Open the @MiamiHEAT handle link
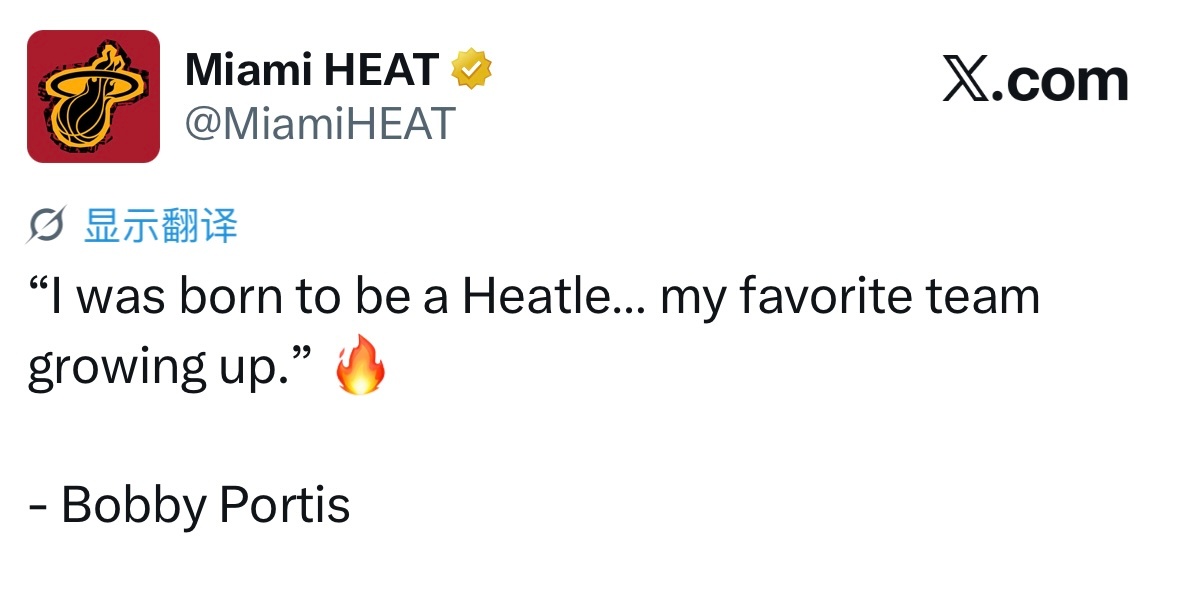Viewport: 1179px width, 599px height. 320,123
